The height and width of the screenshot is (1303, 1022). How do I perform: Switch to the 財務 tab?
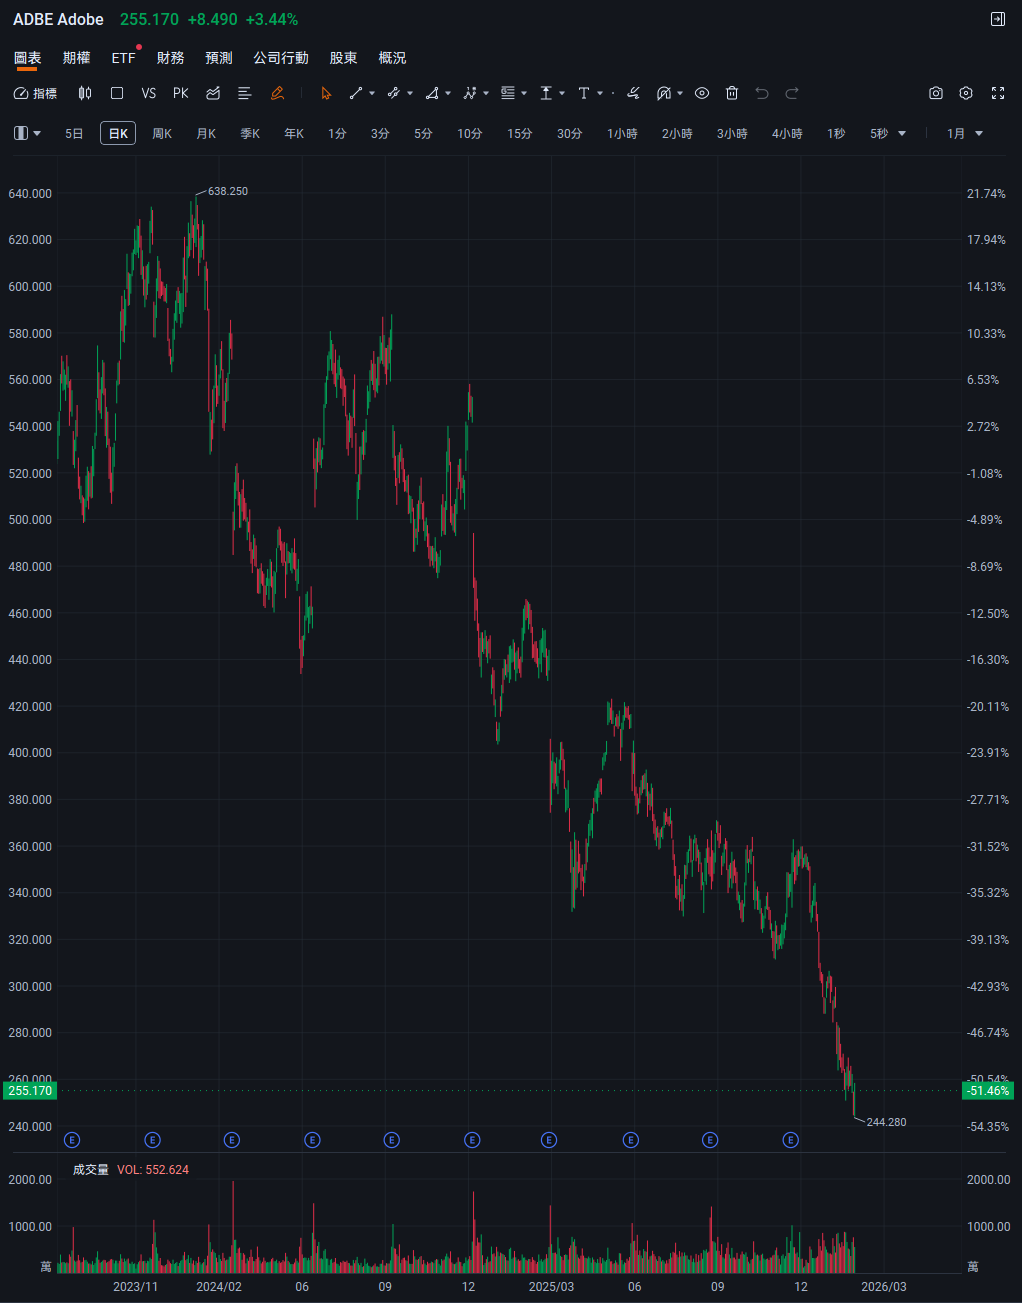pyautogui.click(x=170, y=58)
